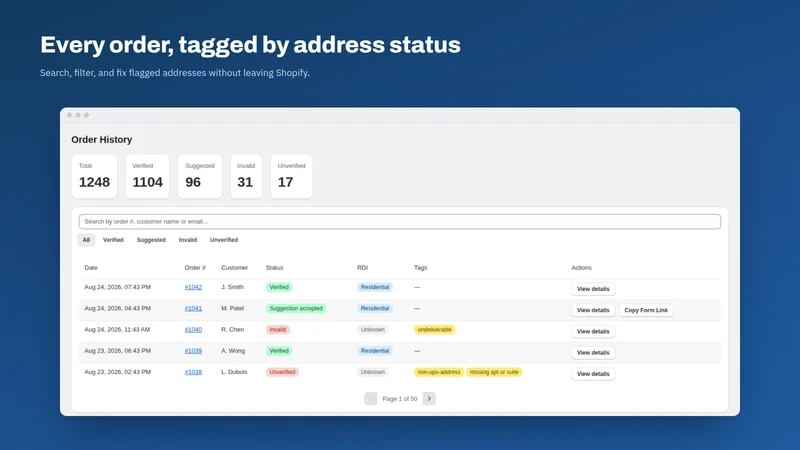This screenshot has width=800, height=450.
Task: Click the Suggestion accepted status badge
Action: click(296, 308)
